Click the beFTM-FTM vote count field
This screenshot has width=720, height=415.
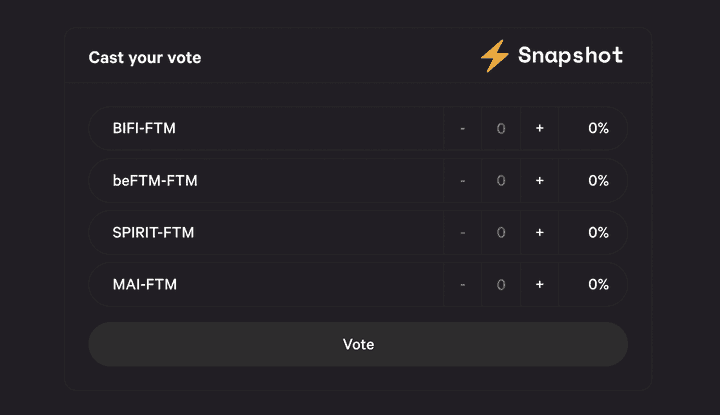point(501,180)
